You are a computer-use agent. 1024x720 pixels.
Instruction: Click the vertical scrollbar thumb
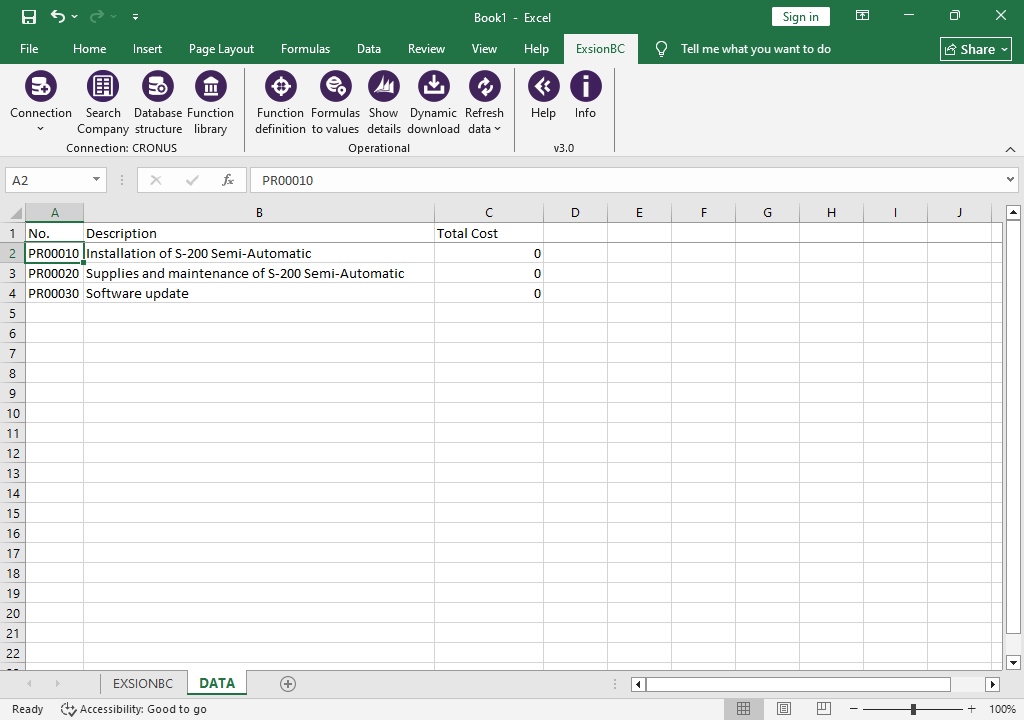coord(1013,427)
